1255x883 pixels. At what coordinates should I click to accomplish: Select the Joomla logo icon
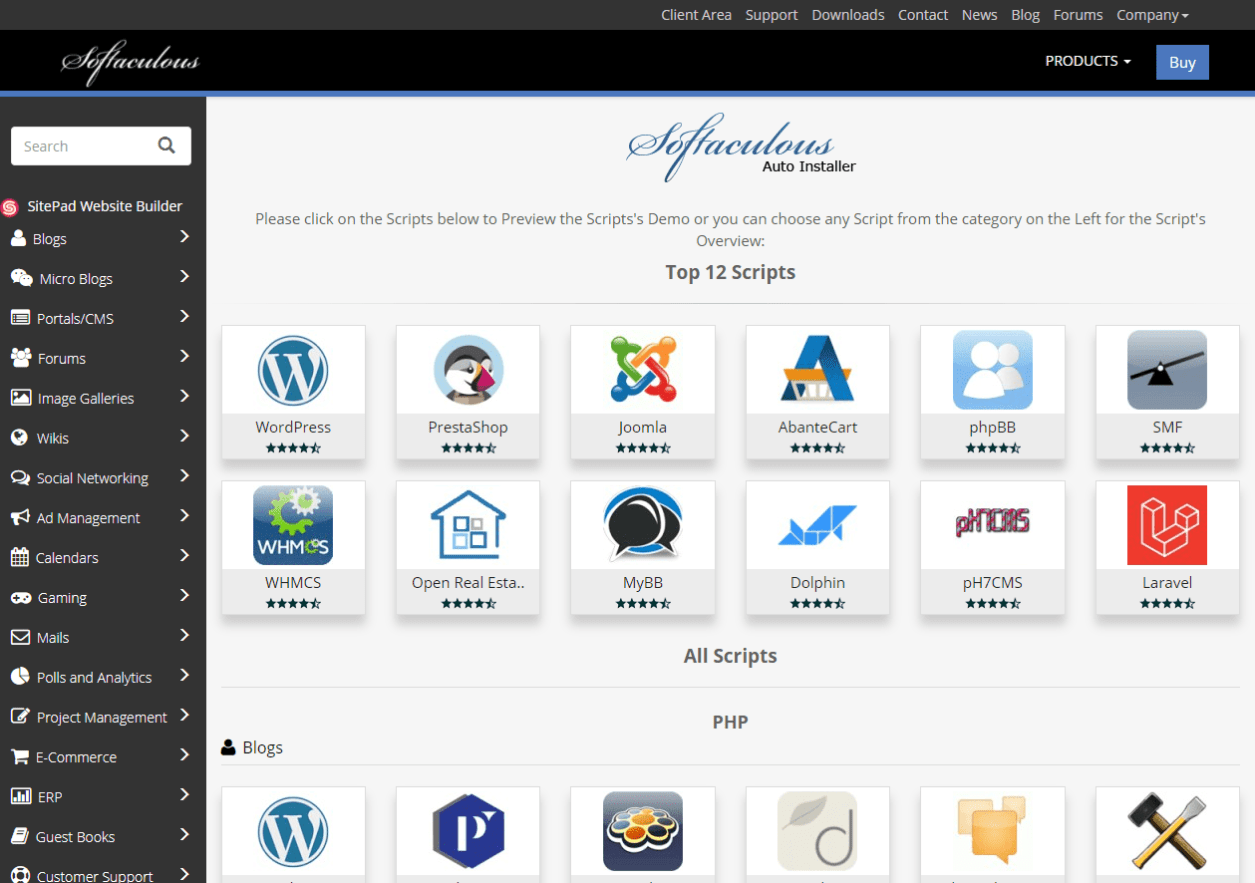642,370
